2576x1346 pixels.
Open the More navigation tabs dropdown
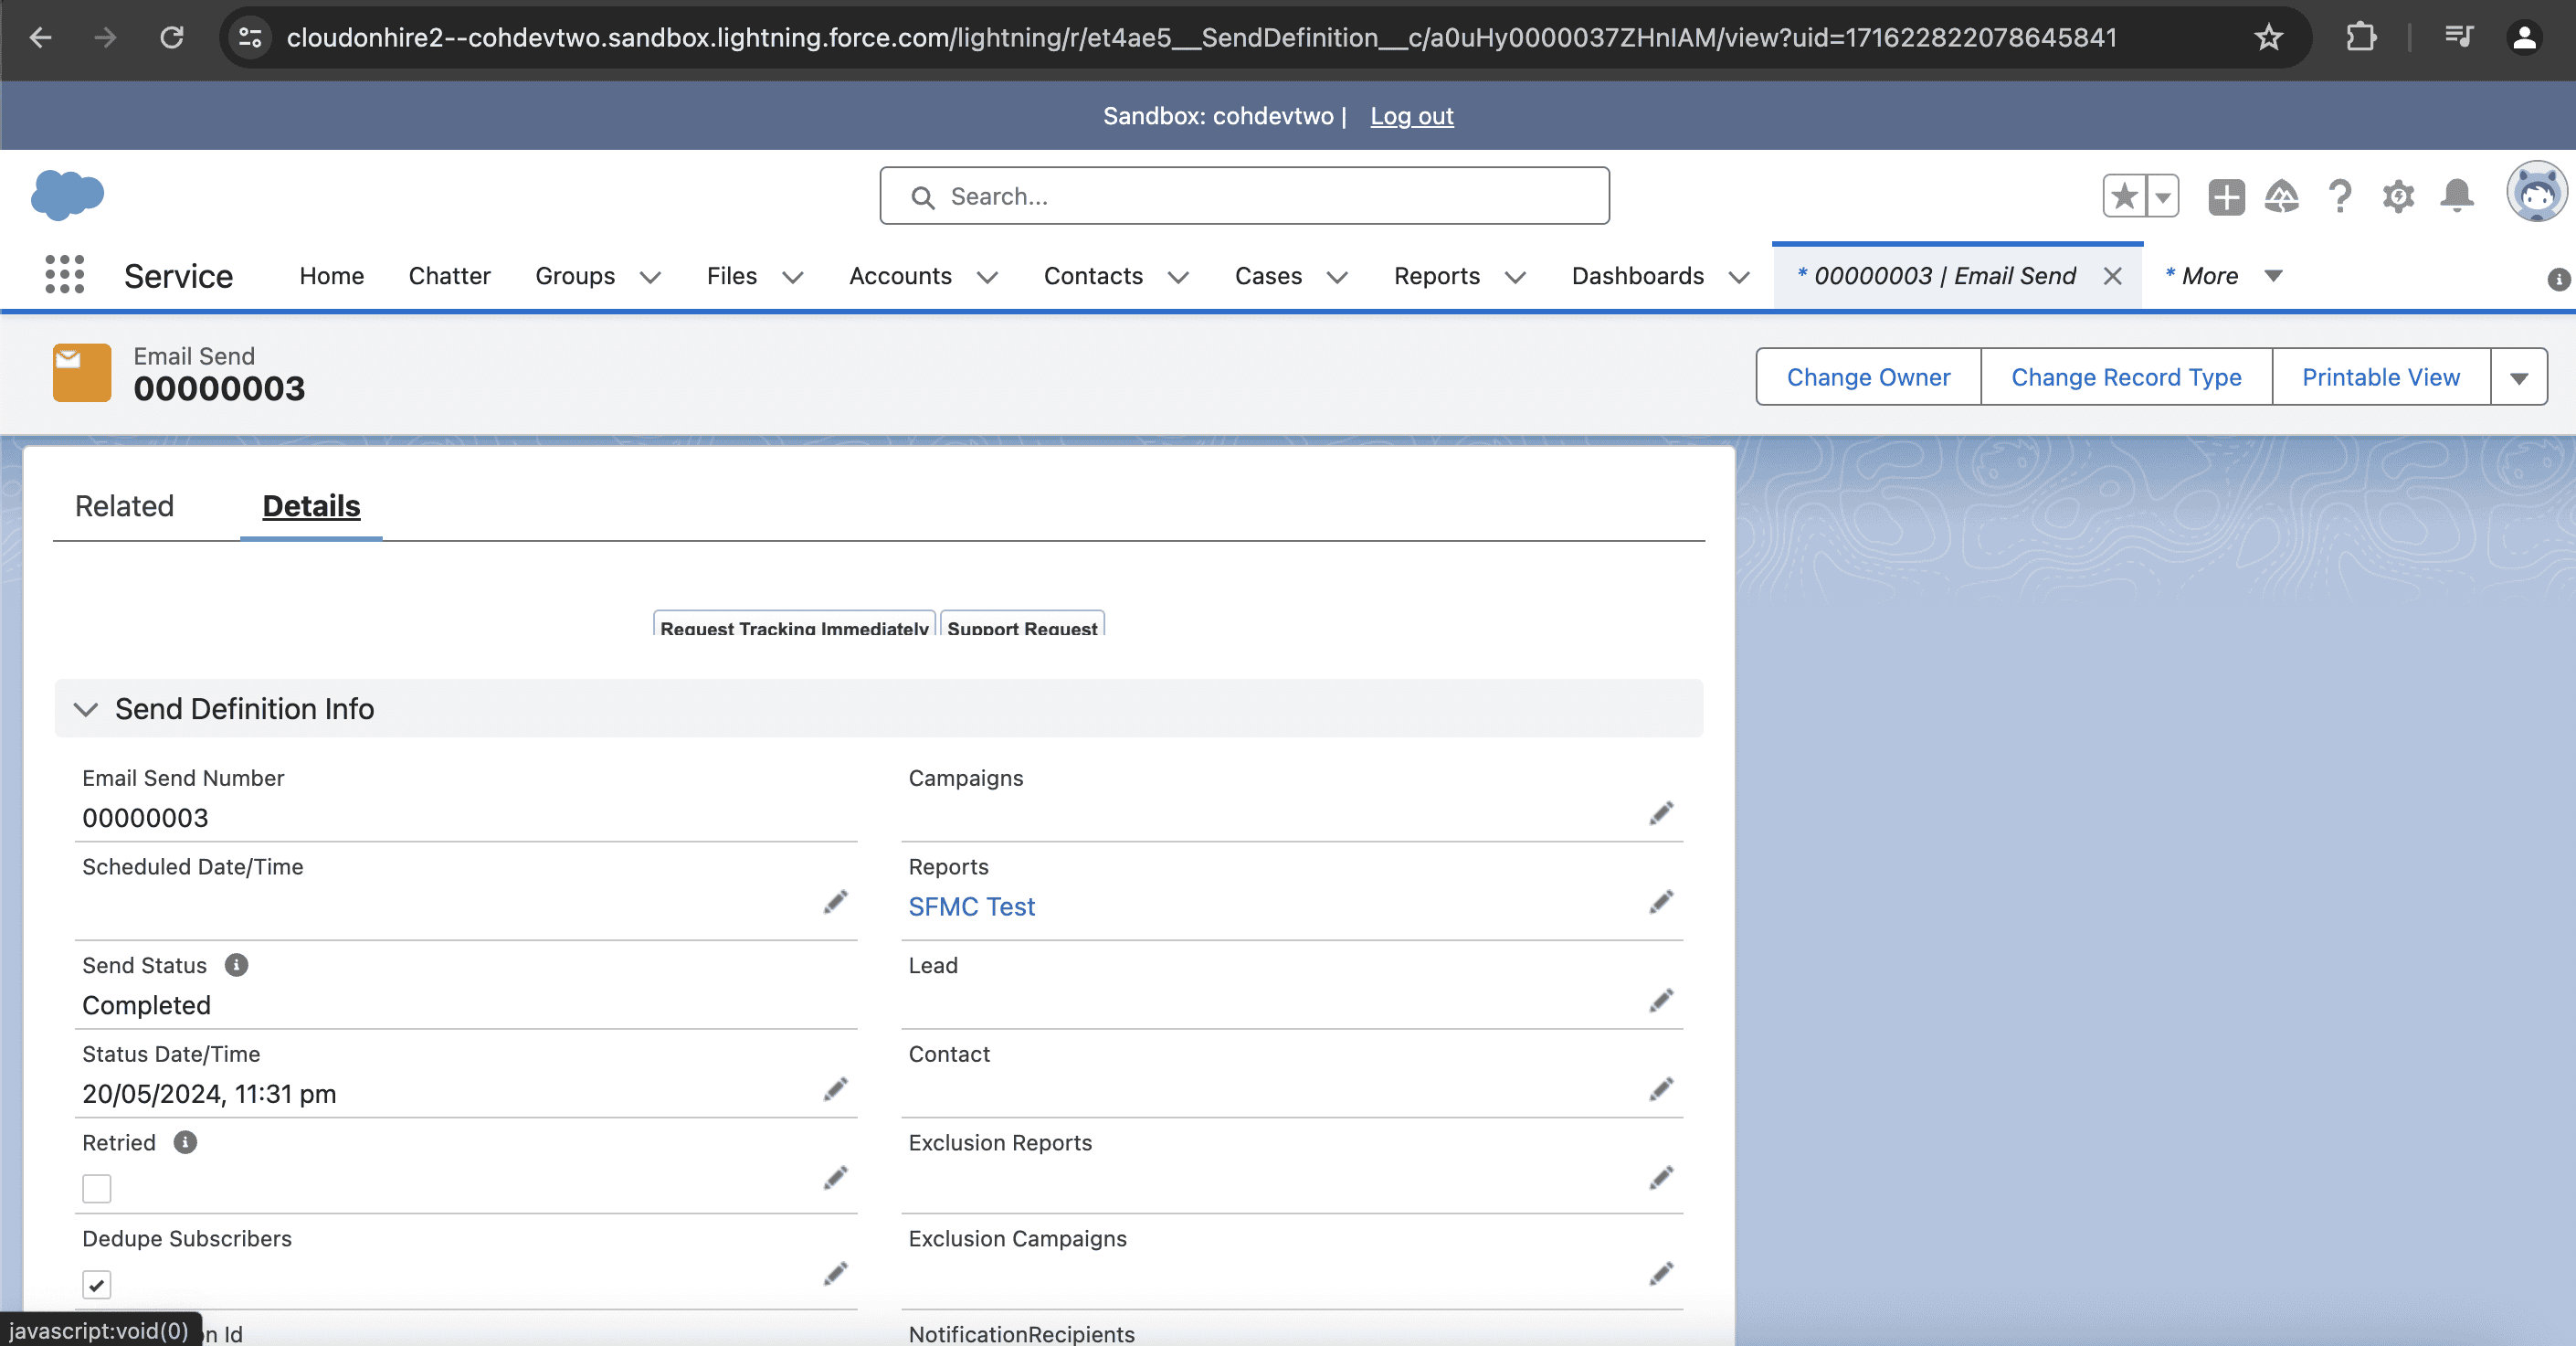[x=2225, y=276]
